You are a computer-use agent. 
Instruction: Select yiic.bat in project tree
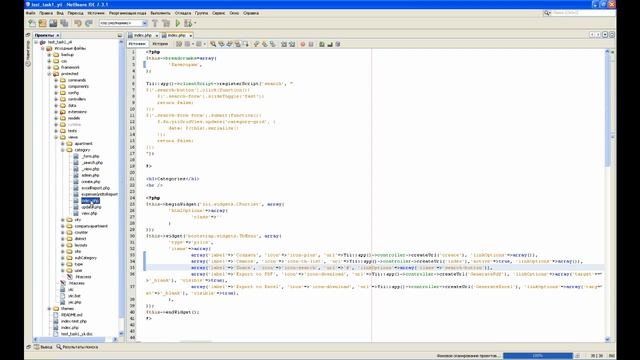pos(74,296)
